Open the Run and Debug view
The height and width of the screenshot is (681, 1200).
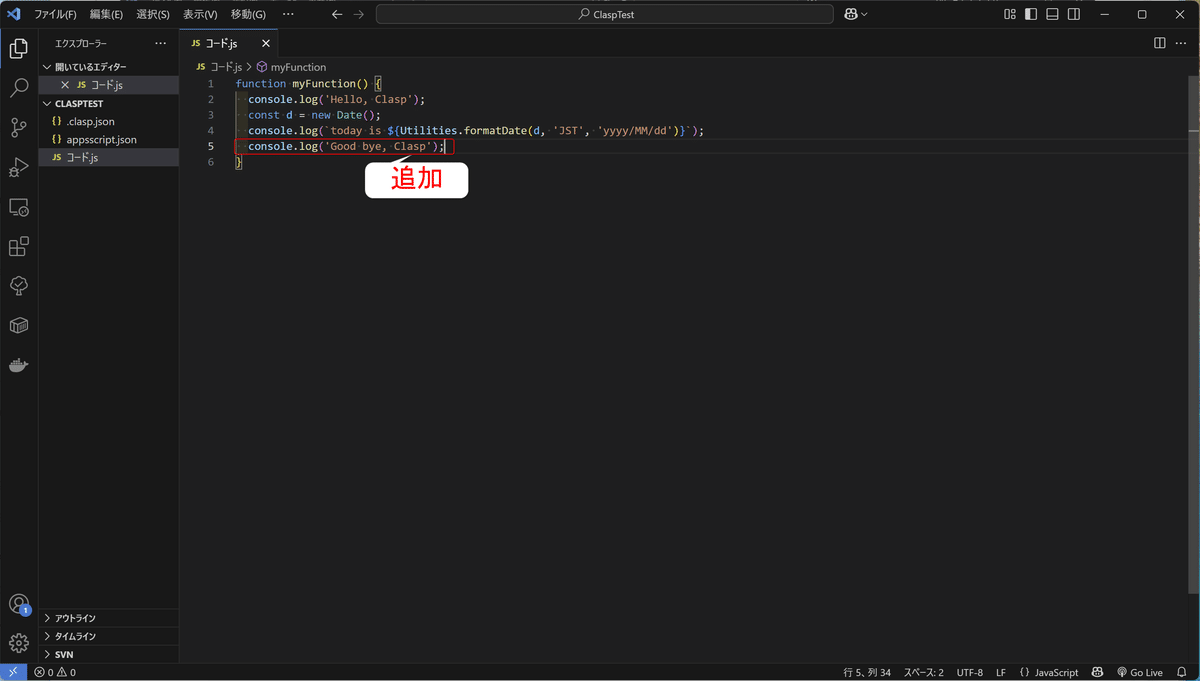(18, 167)
